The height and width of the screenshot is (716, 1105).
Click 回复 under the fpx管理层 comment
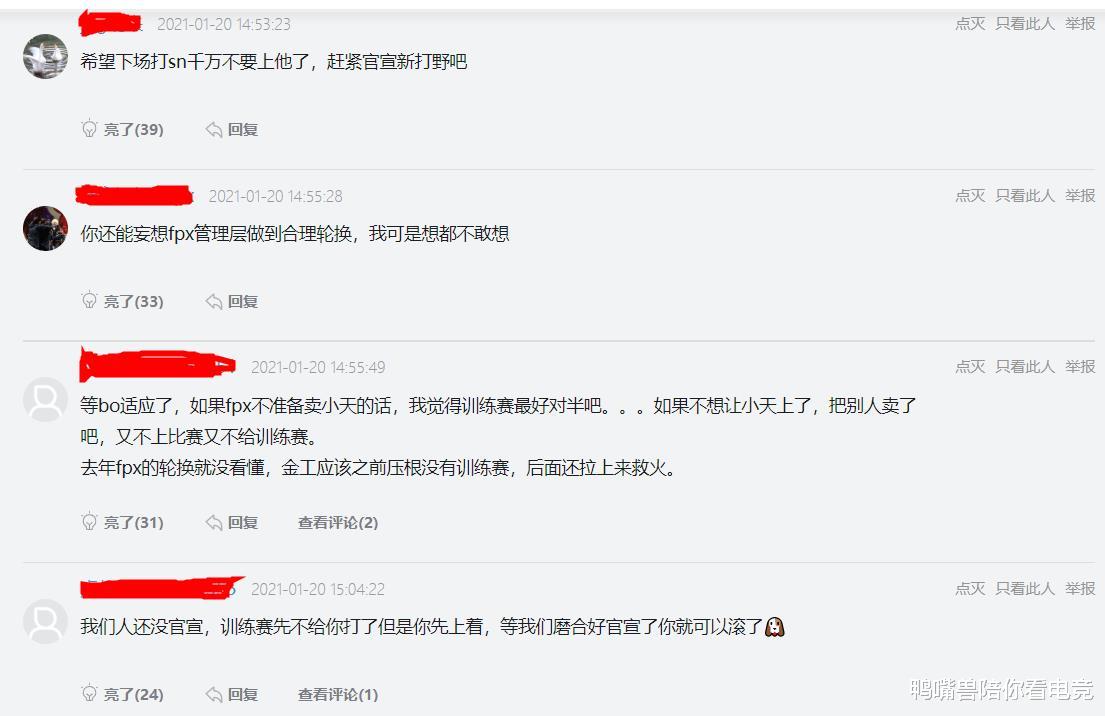[232, 302]
